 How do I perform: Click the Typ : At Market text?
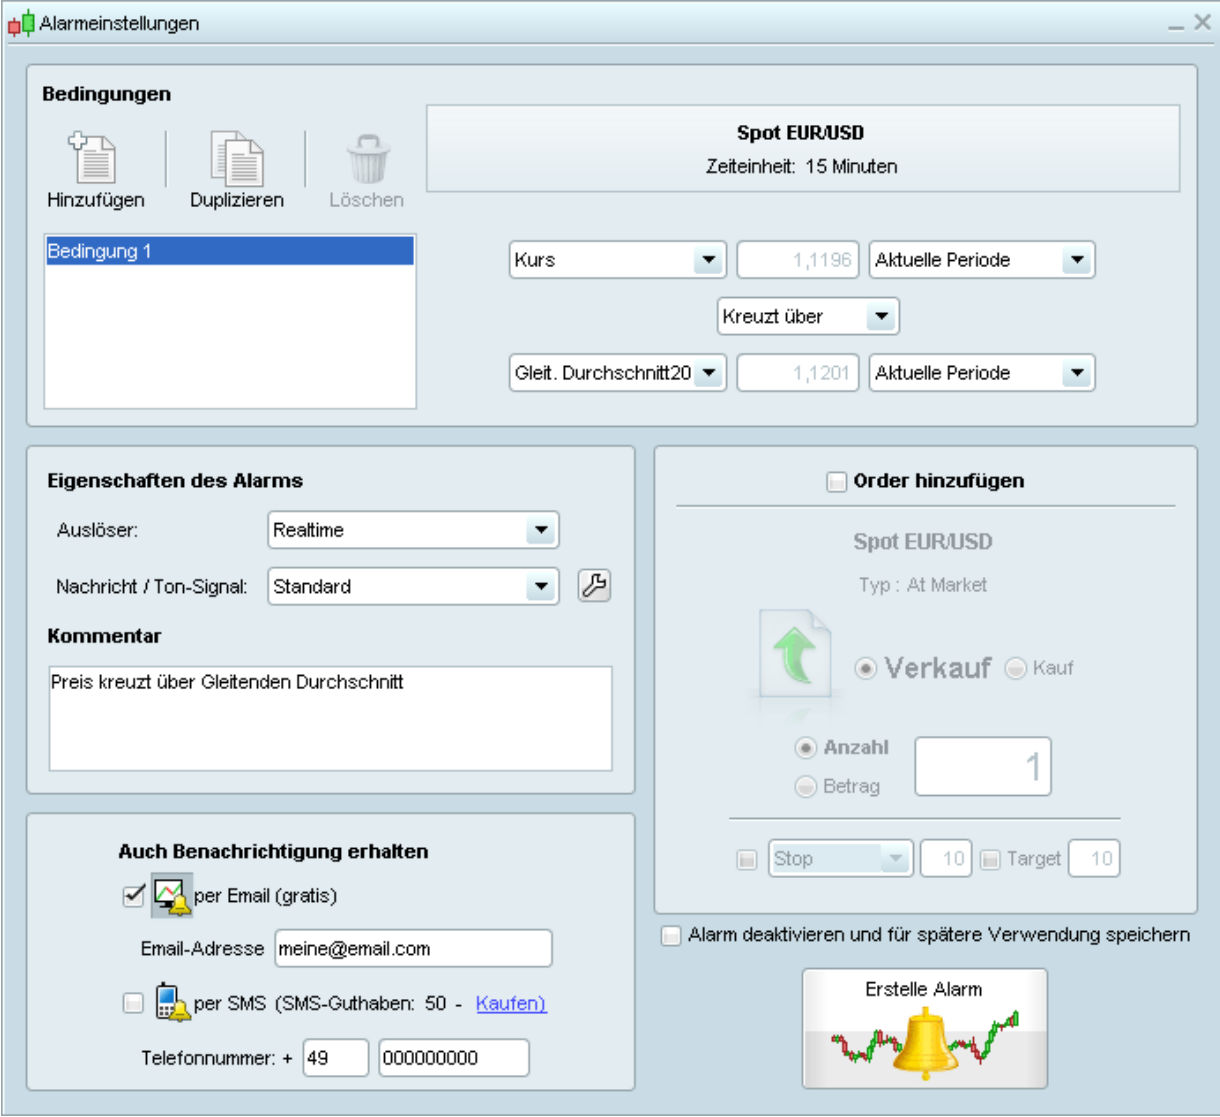(923, 585)
